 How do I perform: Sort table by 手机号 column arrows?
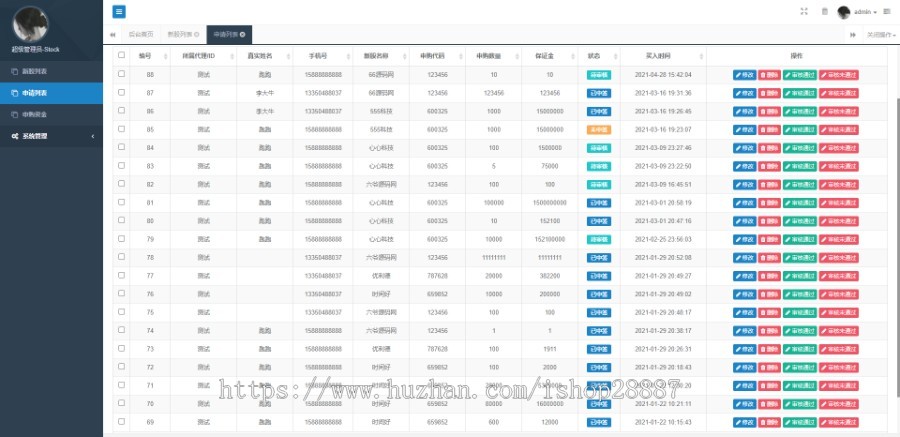tap(348, 56)
